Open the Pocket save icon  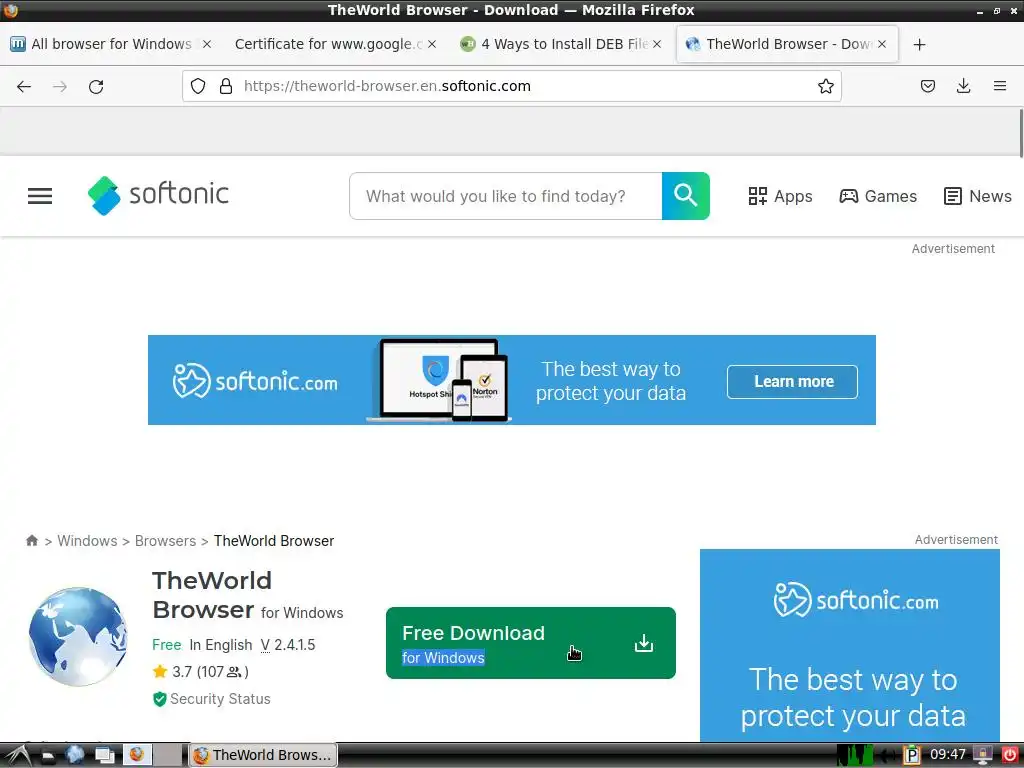coord(927,86)
